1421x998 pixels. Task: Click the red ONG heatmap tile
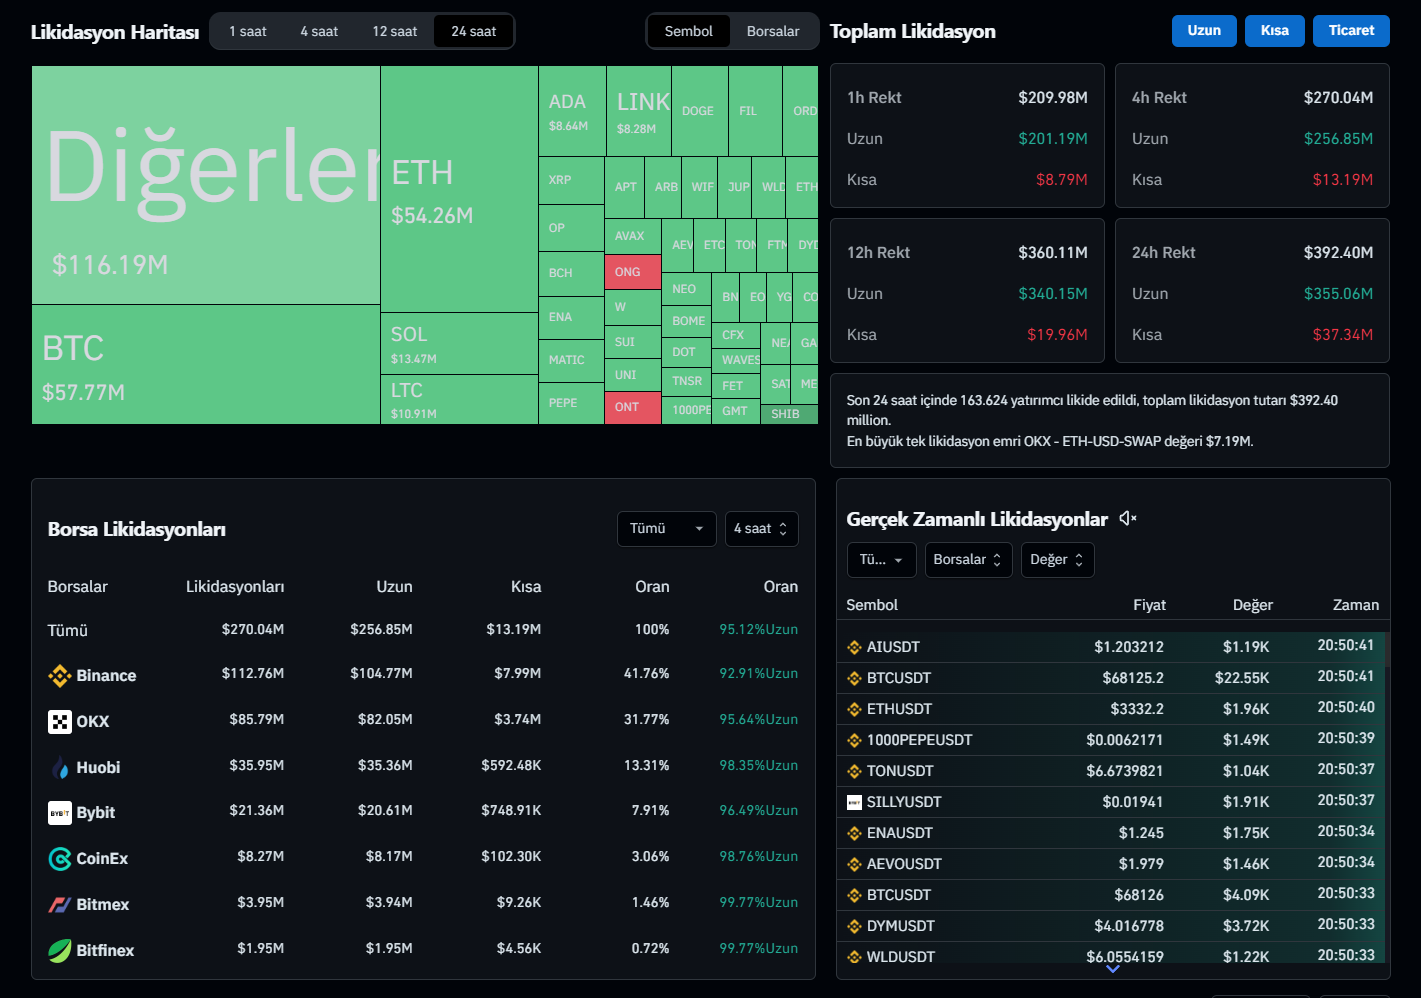632,272
